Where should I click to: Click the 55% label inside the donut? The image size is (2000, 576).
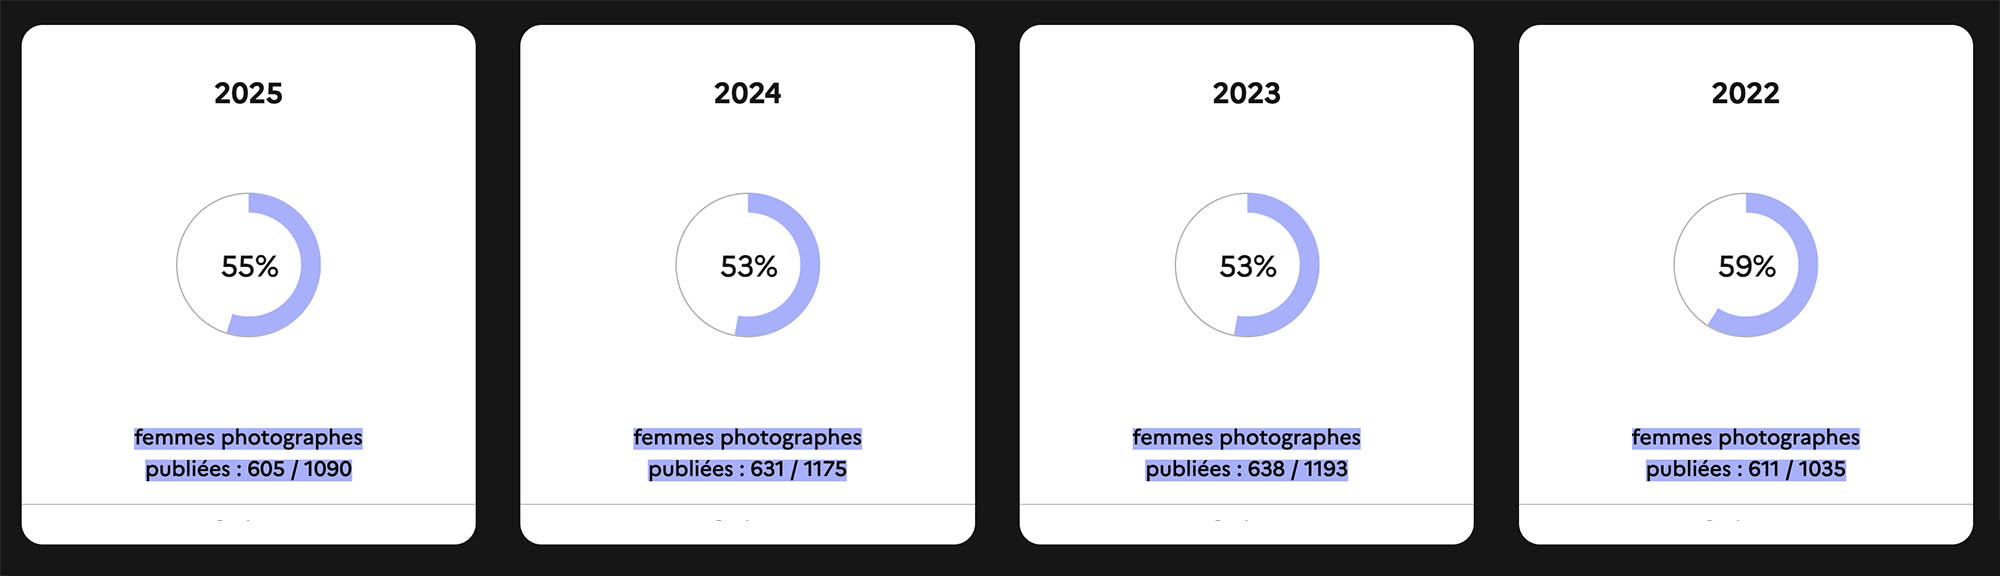click(249, 266)
